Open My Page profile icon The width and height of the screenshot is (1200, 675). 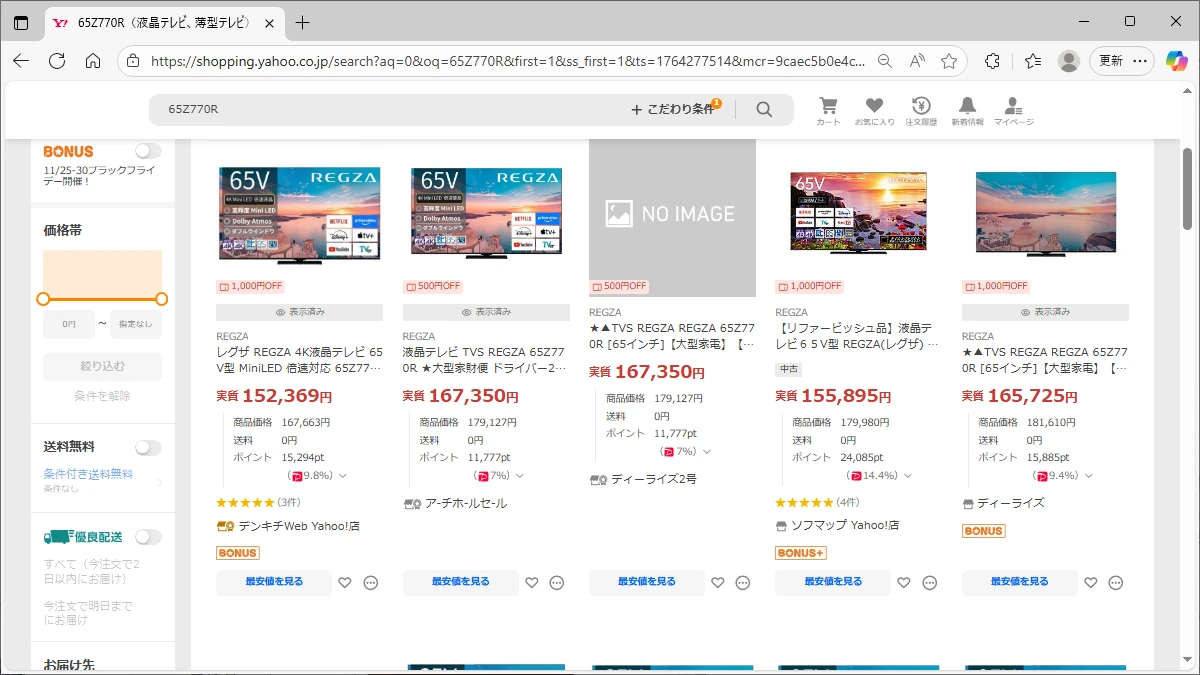[x=1013, y=107]
